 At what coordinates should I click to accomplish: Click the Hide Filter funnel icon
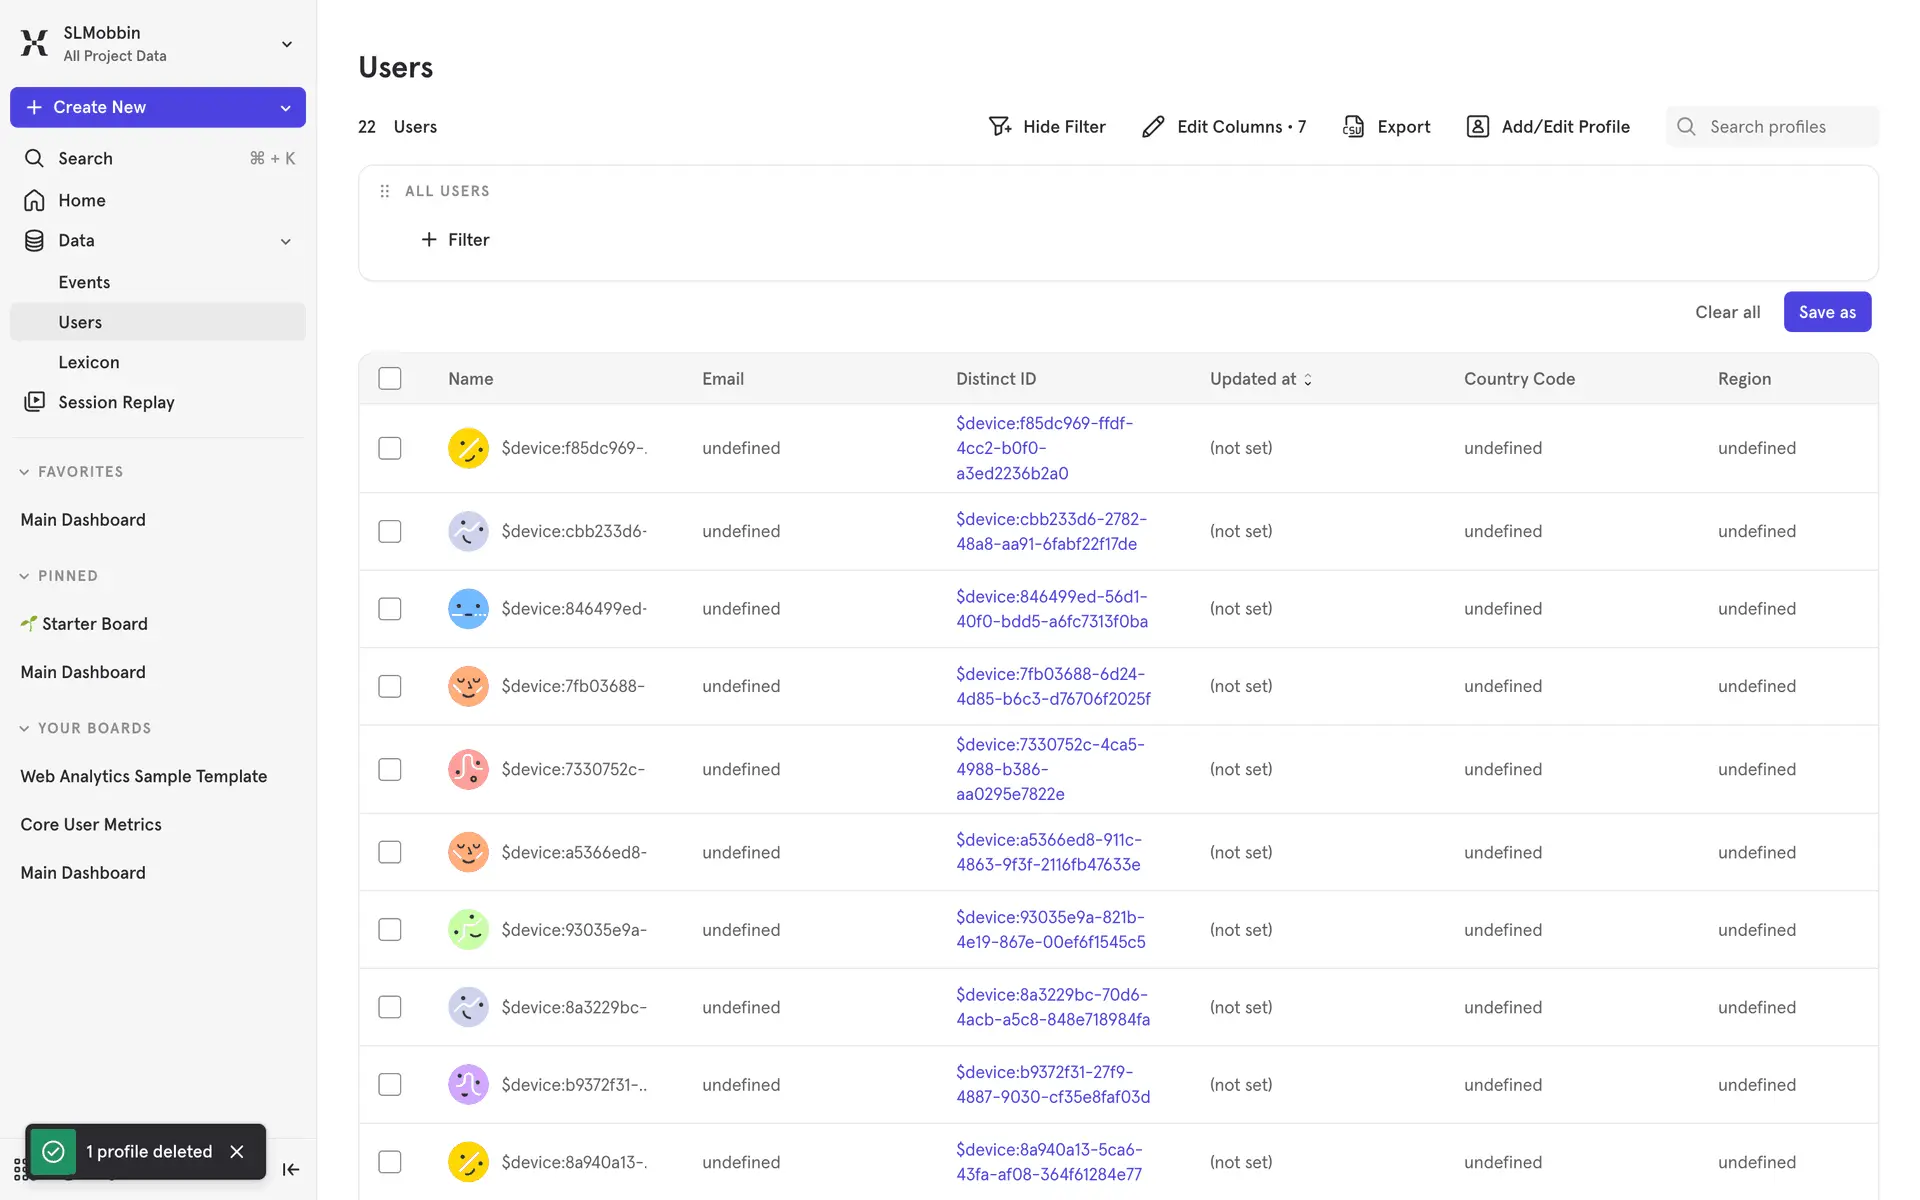999,126
